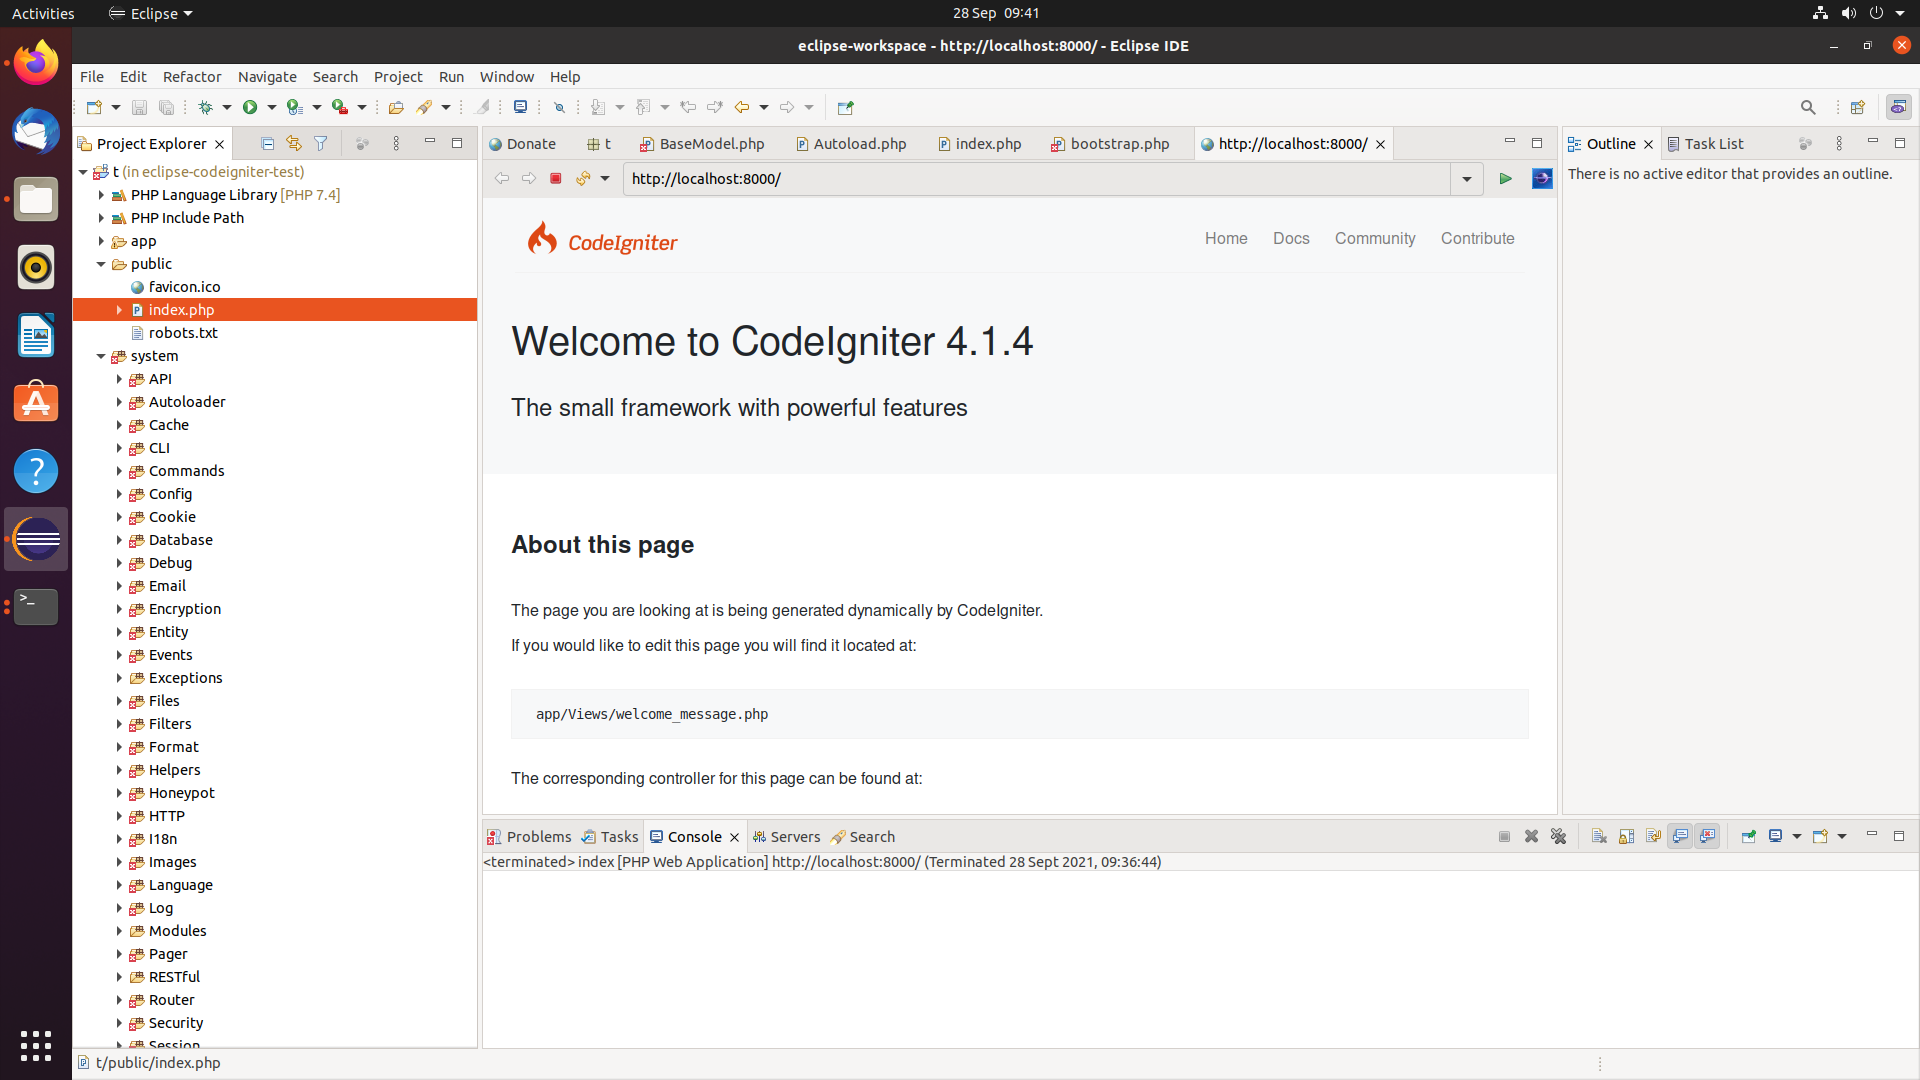Screen dimensions: 1920x1080
Task: Switch to the Task List tab
Action: point(1705,143)
